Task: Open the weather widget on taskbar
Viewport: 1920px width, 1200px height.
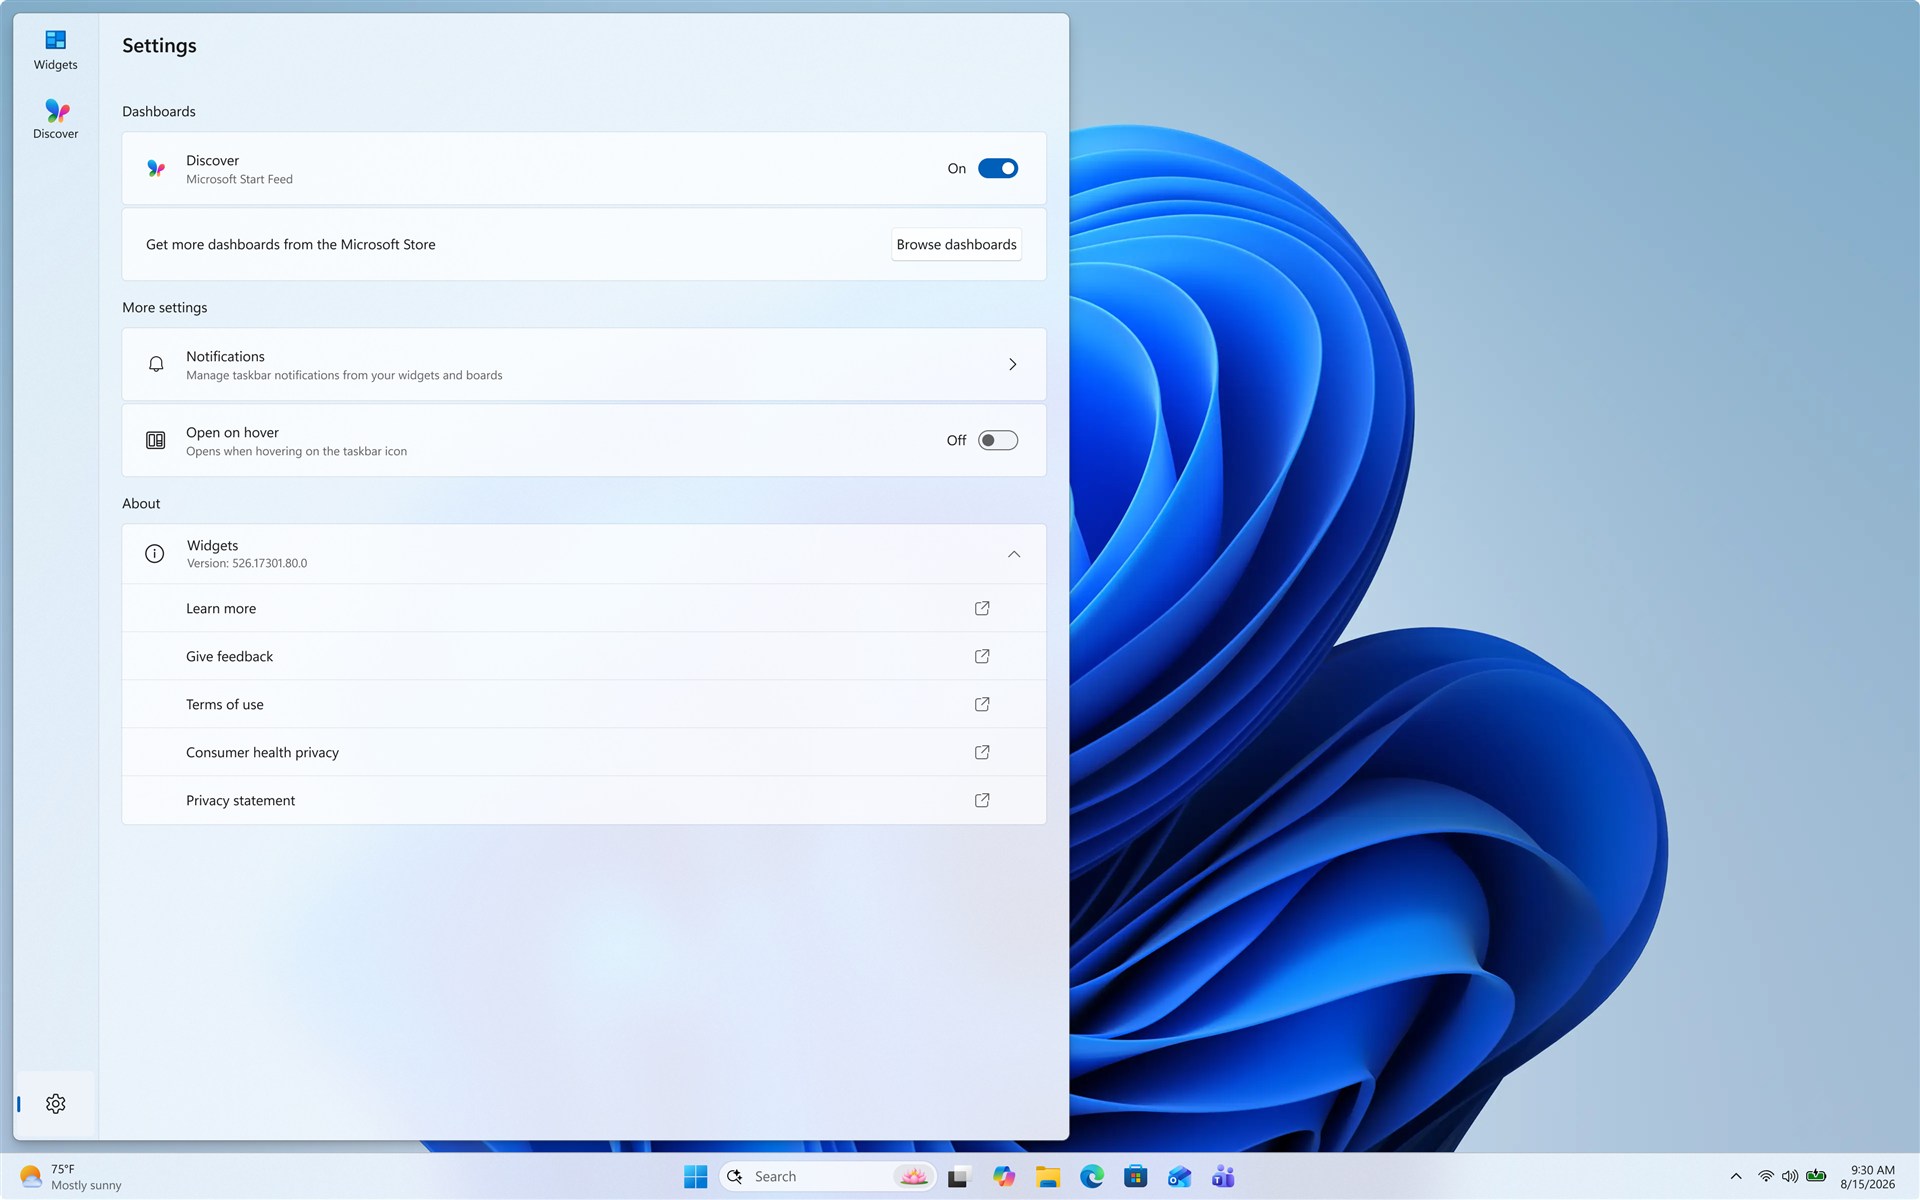Action: pyautogui.click(x=70, y=1177)
